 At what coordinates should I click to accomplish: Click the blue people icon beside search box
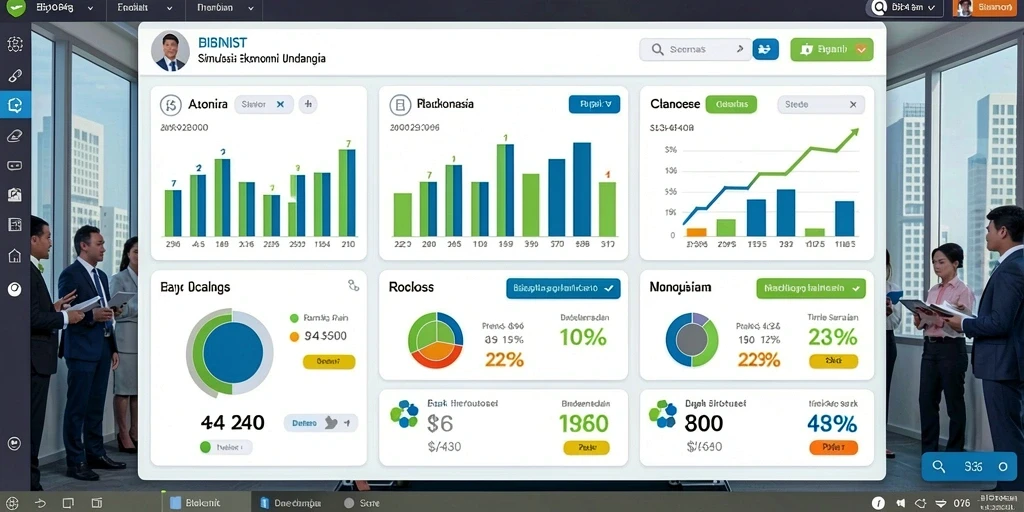(x=765, y=49)
